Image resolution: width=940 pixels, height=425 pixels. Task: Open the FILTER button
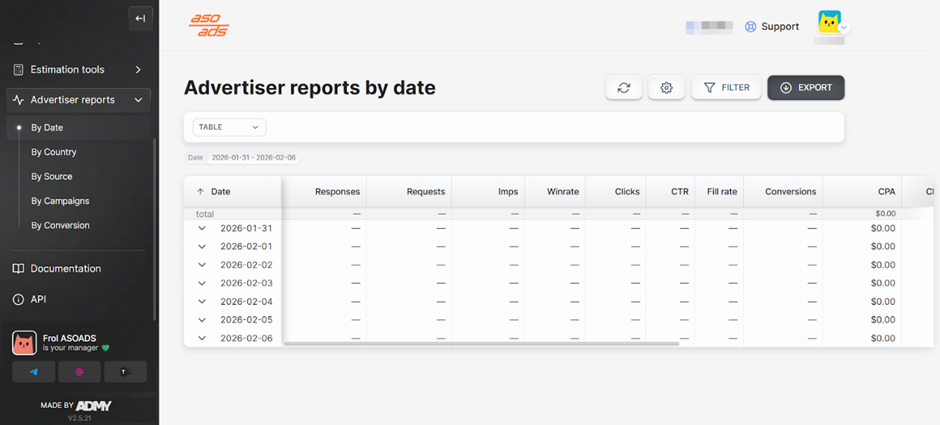click(x=727, y=88)
